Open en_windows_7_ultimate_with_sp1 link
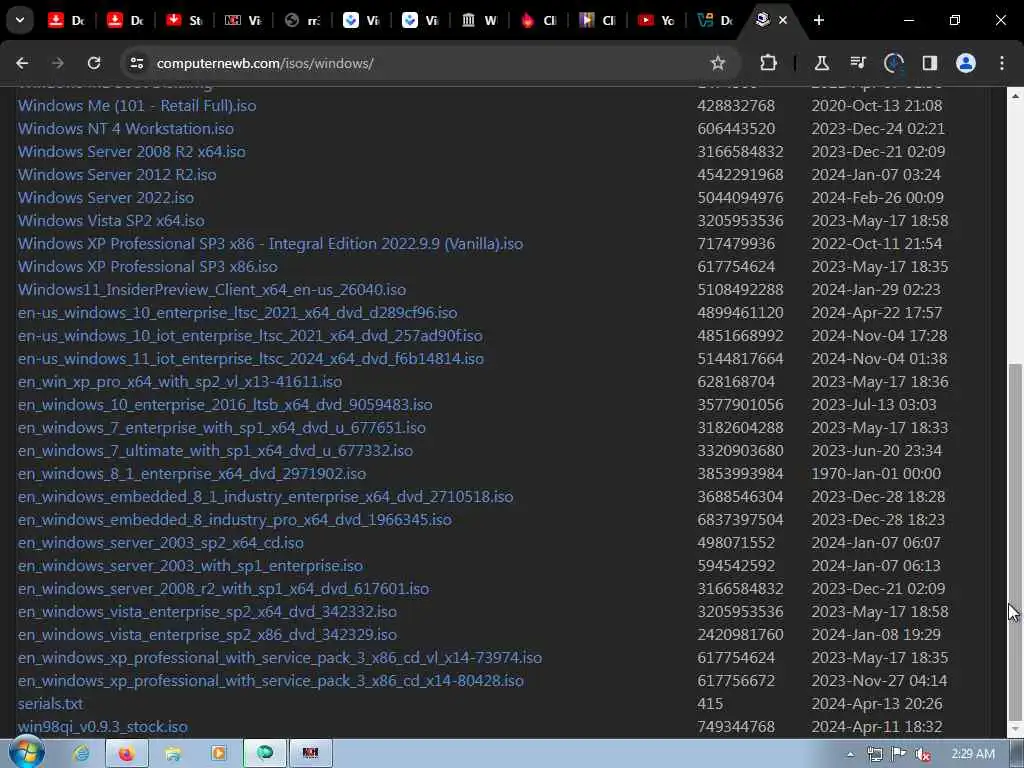Viewport: 1024px width, 768px height. click(x=215, y=451)
